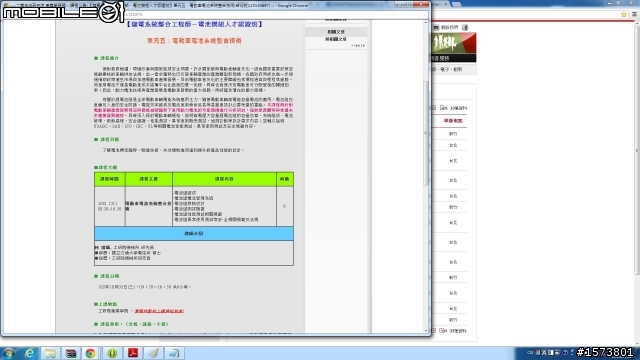This screenshot has height=360, width=640.
Task: Open the second sidebar link under 相關文章
Action: coord(336,39)
